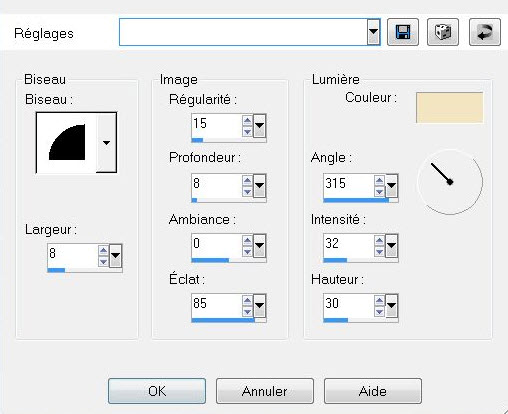508x414 pixels.
Task: Increase the Intensité value with up arrow
Action: (x=379, y=241)
